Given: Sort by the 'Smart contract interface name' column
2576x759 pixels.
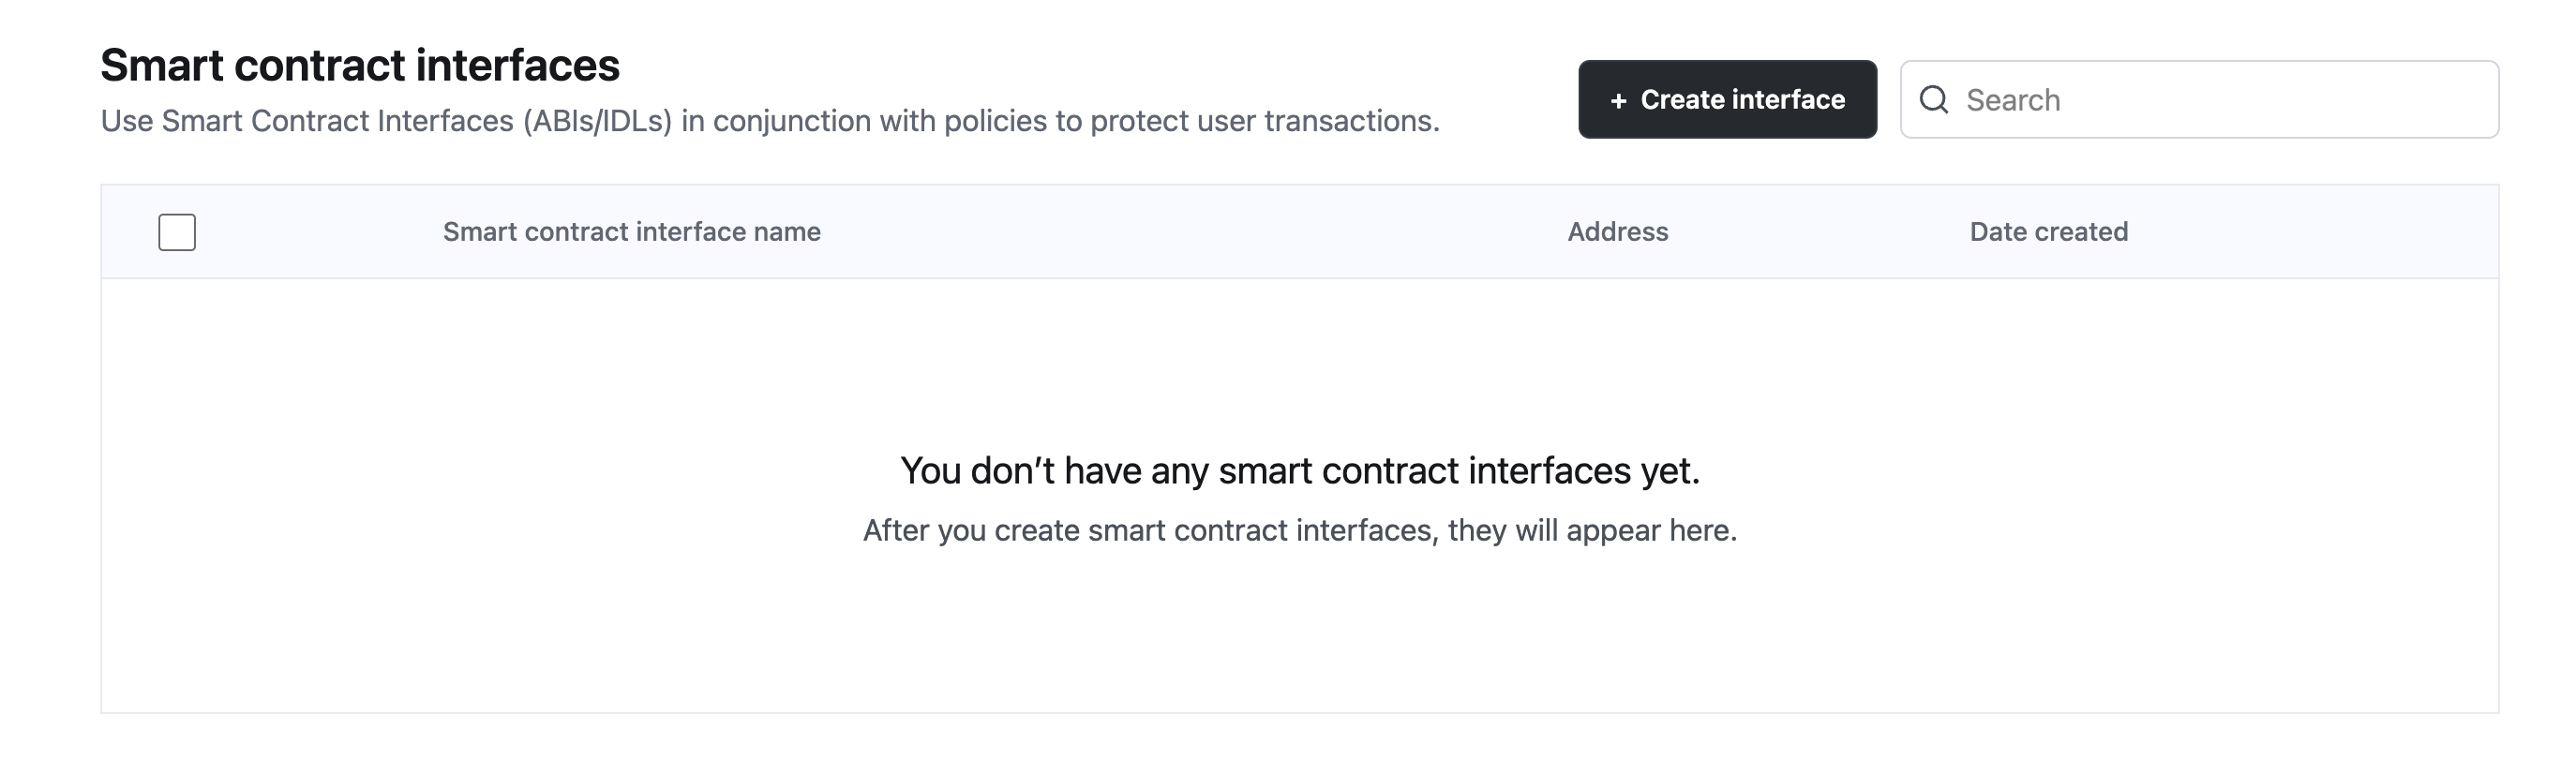Looking at the screenshot, I should [x=631, y=231].
